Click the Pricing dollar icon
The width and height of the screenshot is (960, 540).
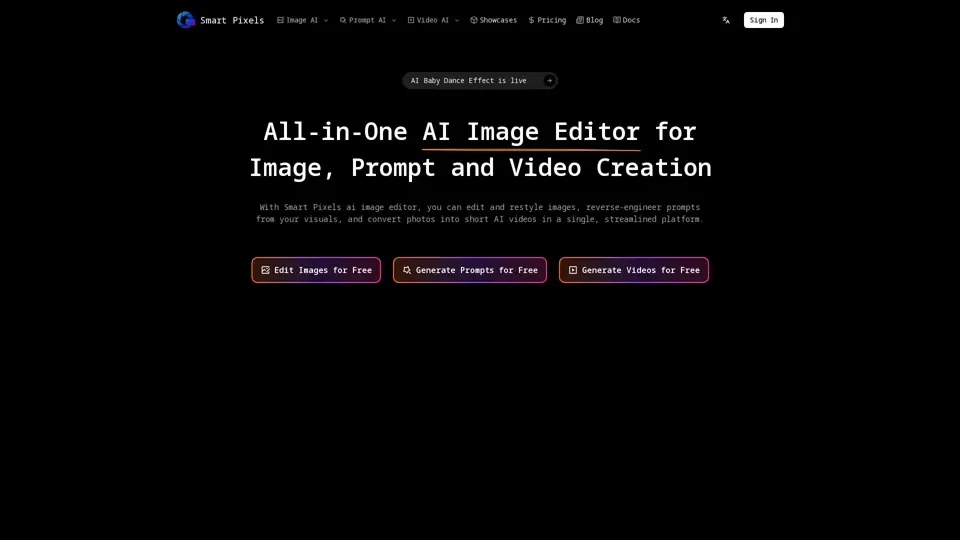pos(531,20)
